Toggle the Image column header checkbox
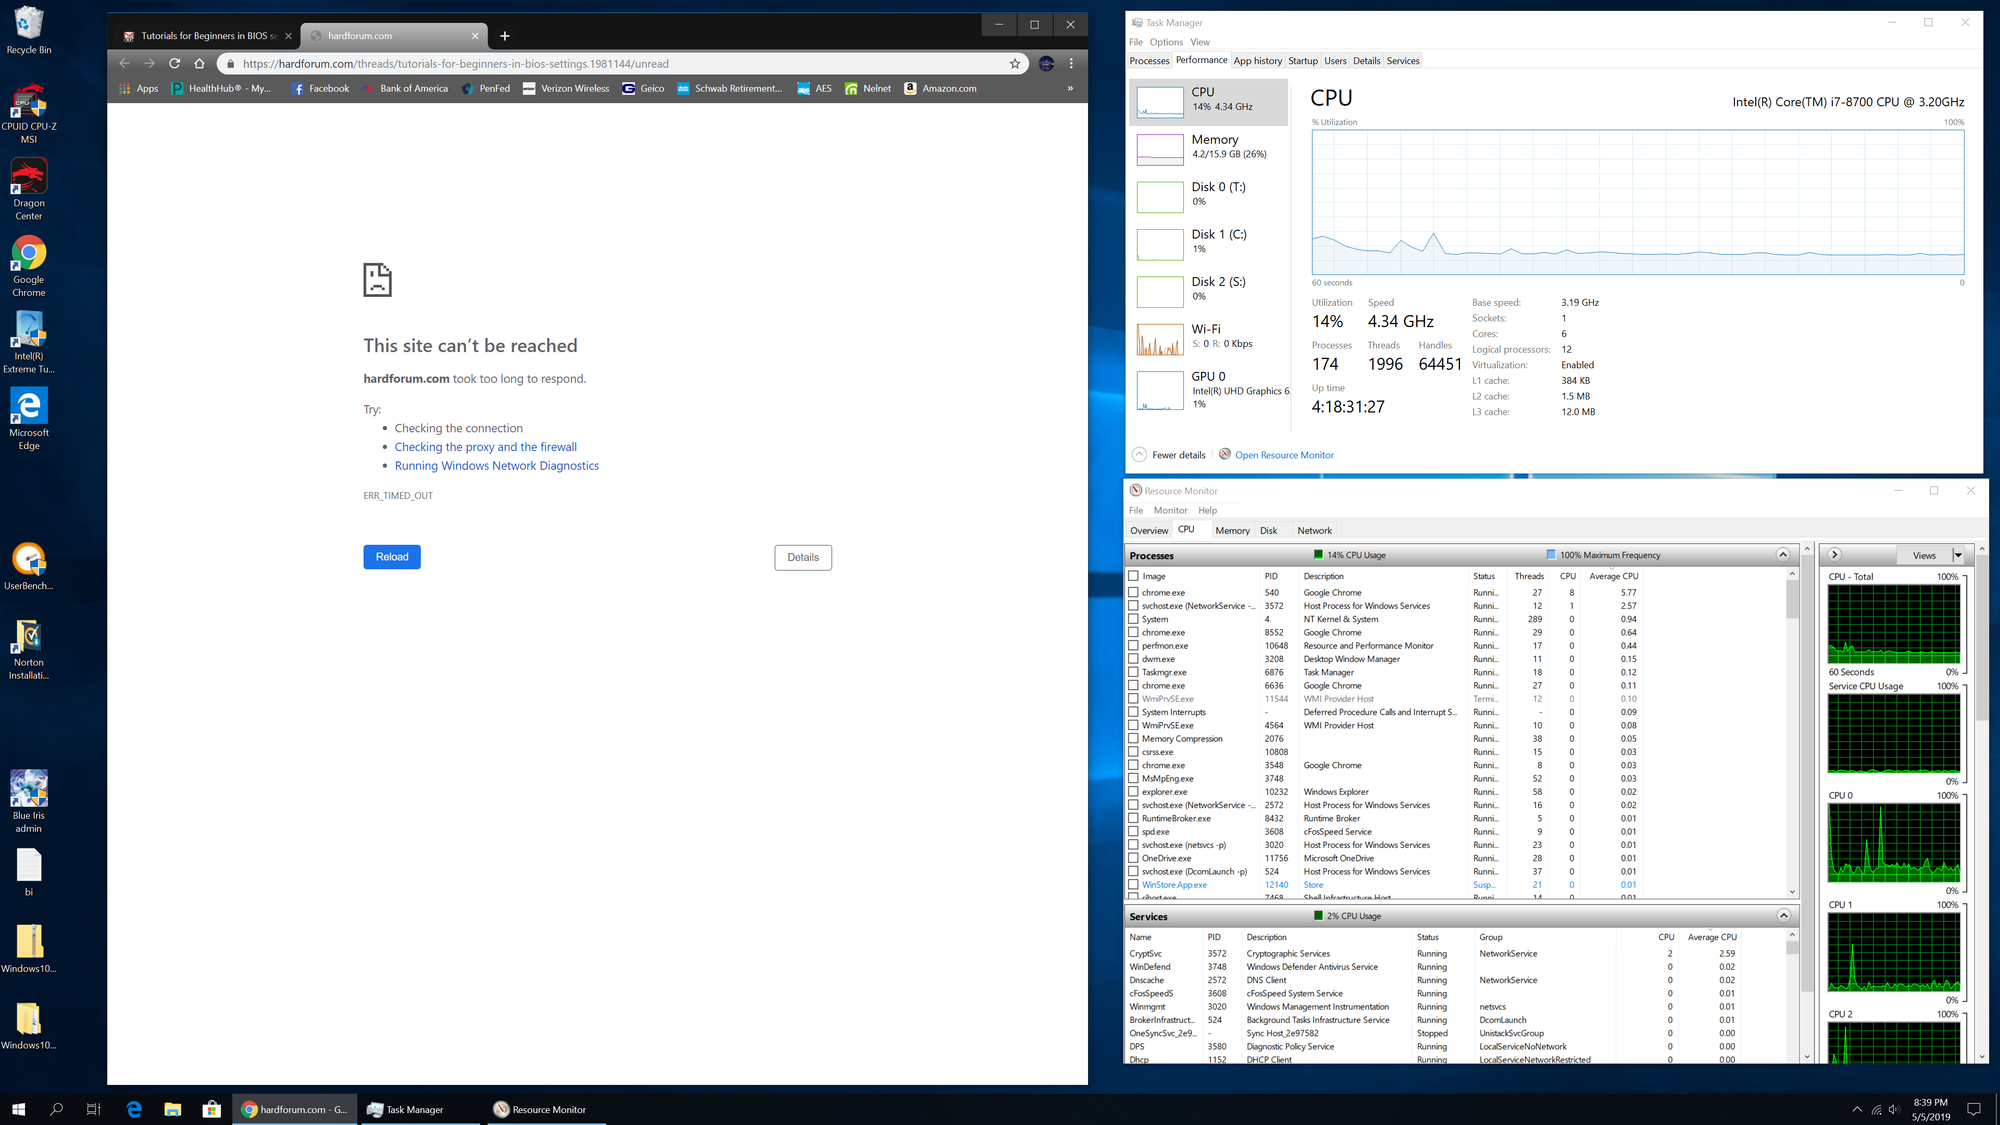Screen dimensions: 2000x1125 pos(1133,576)
